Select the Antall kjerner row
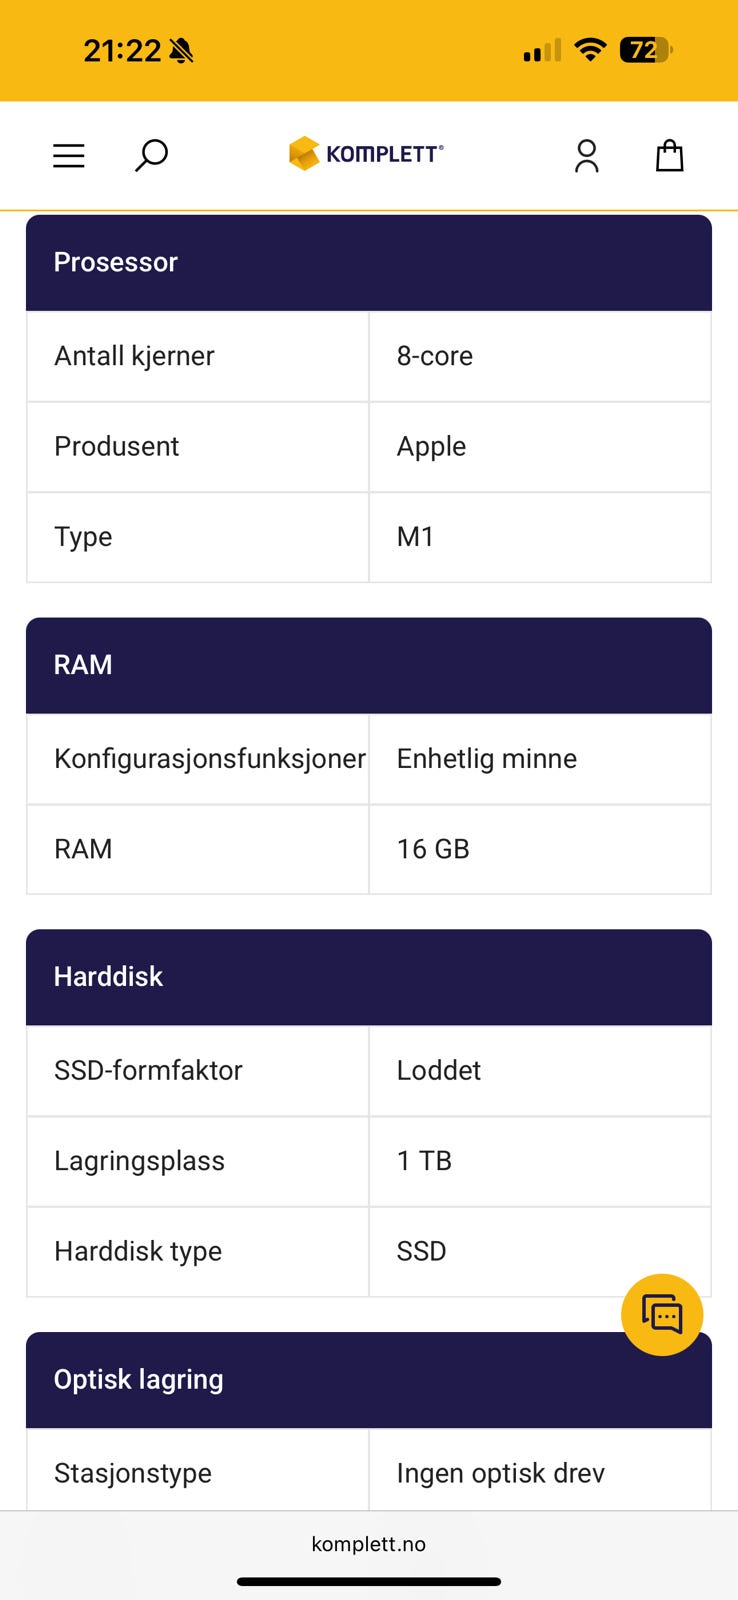The width and height of the screenshot is (738, 1600). click(x=197, y=356)
